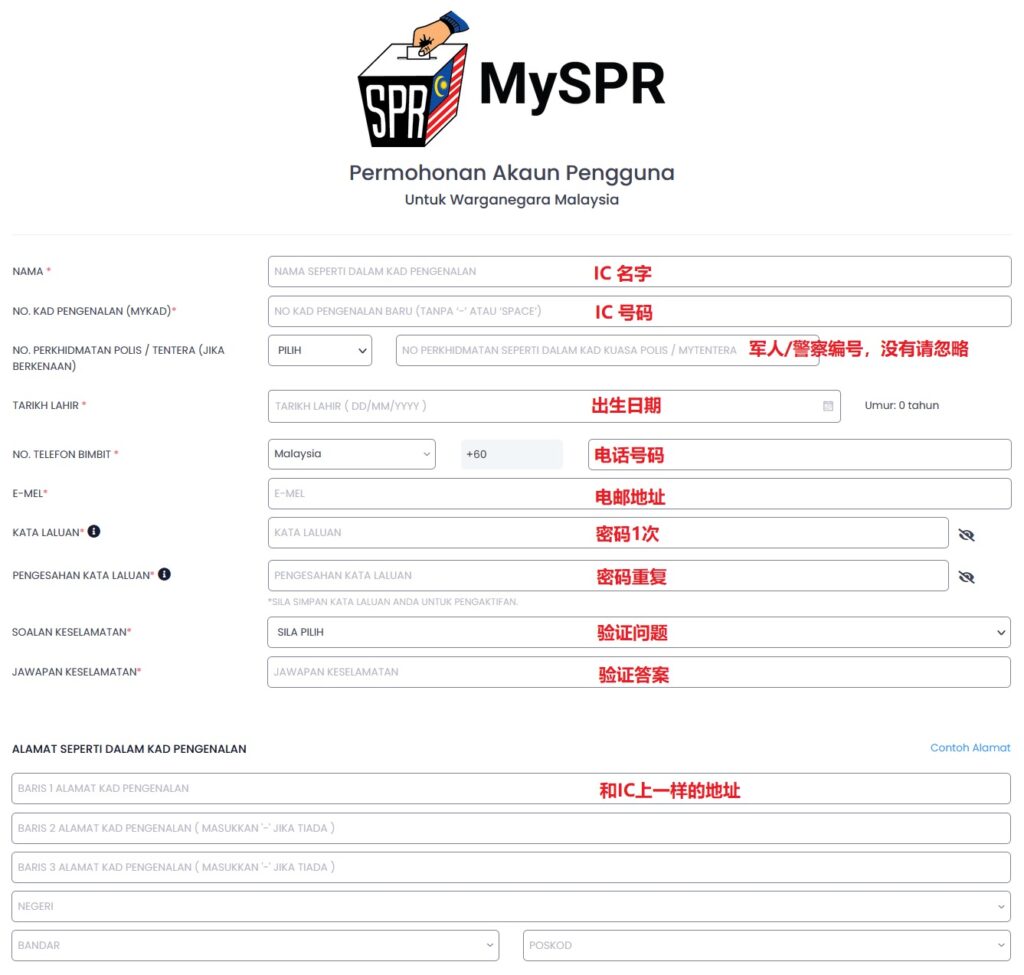The height and width of the screenshot is (975, 1024).
Task: Click the MySPR title text
Action: 572,86
